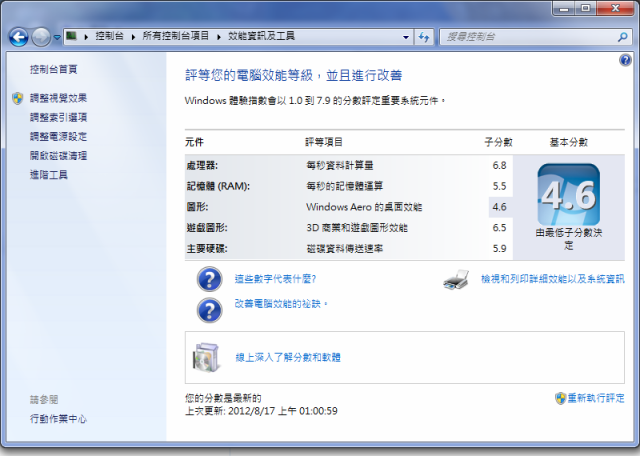Open 進階工具 sidebar link
This screenshot has height=456, width=640.
49,175
